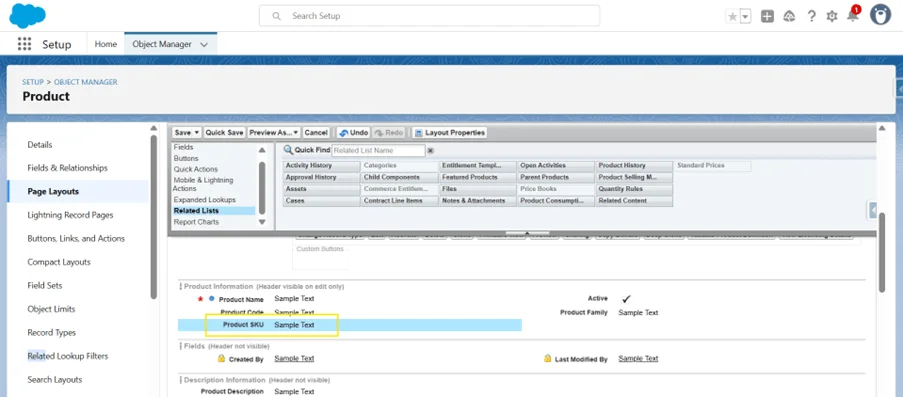
Task: Select Expanded Lookups in the palette list
Action: [204, 200]
